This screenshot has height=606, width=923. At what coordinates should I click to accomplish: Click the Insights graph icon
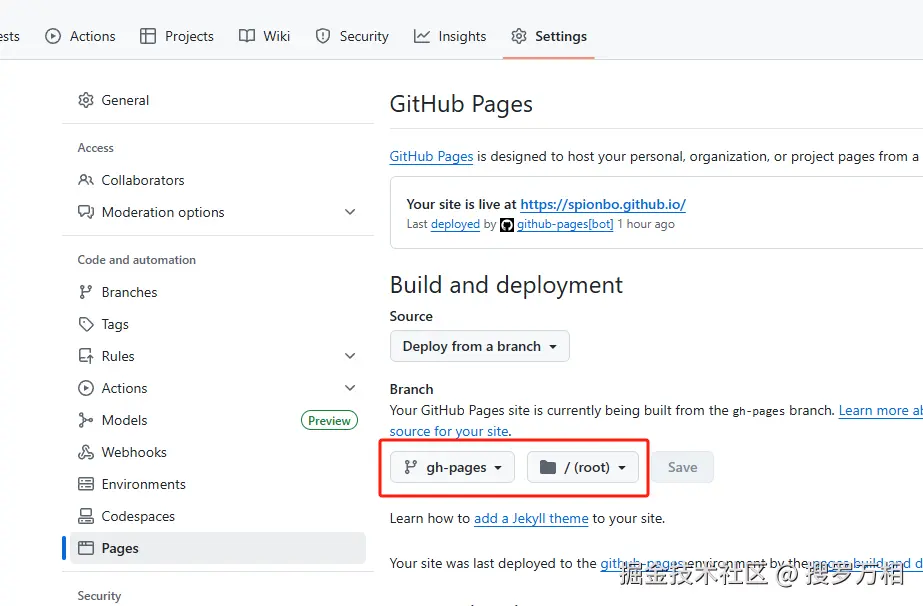pyautogui.click(x=421, y=36)
